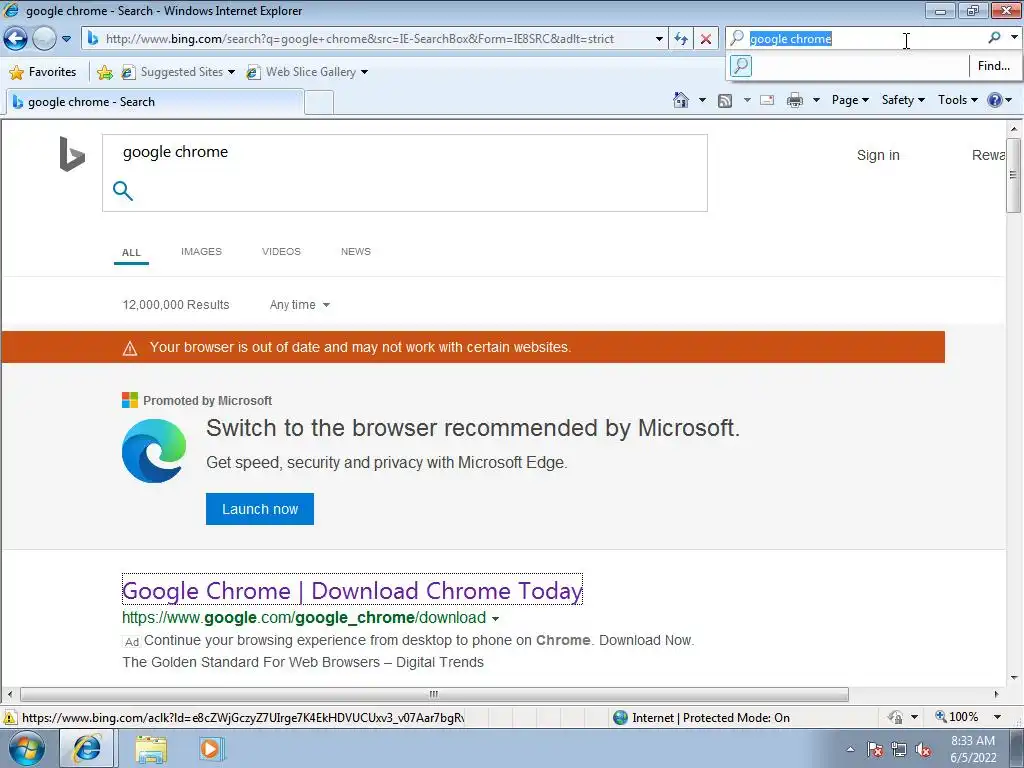Viewport: 1024px width, 768px height.
Task: Click the Back navigation arrow
Action: [15, 39]
